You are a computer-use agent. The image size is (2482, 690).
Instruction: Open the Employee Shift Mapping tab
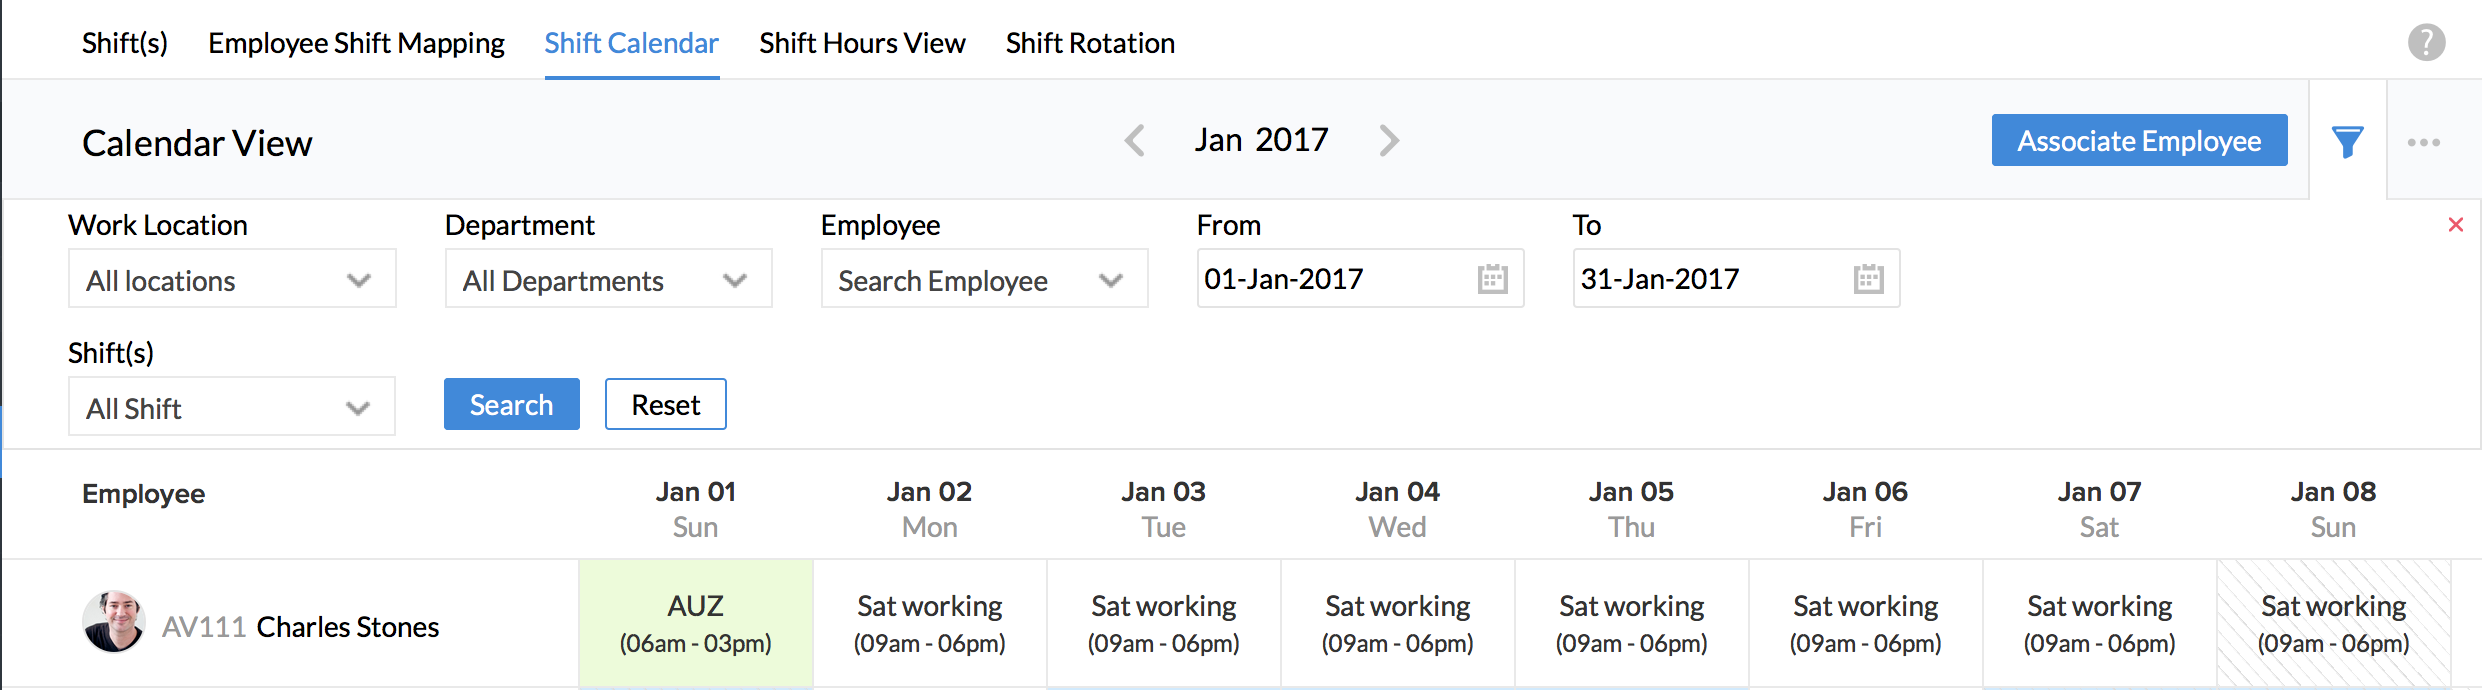356,44
